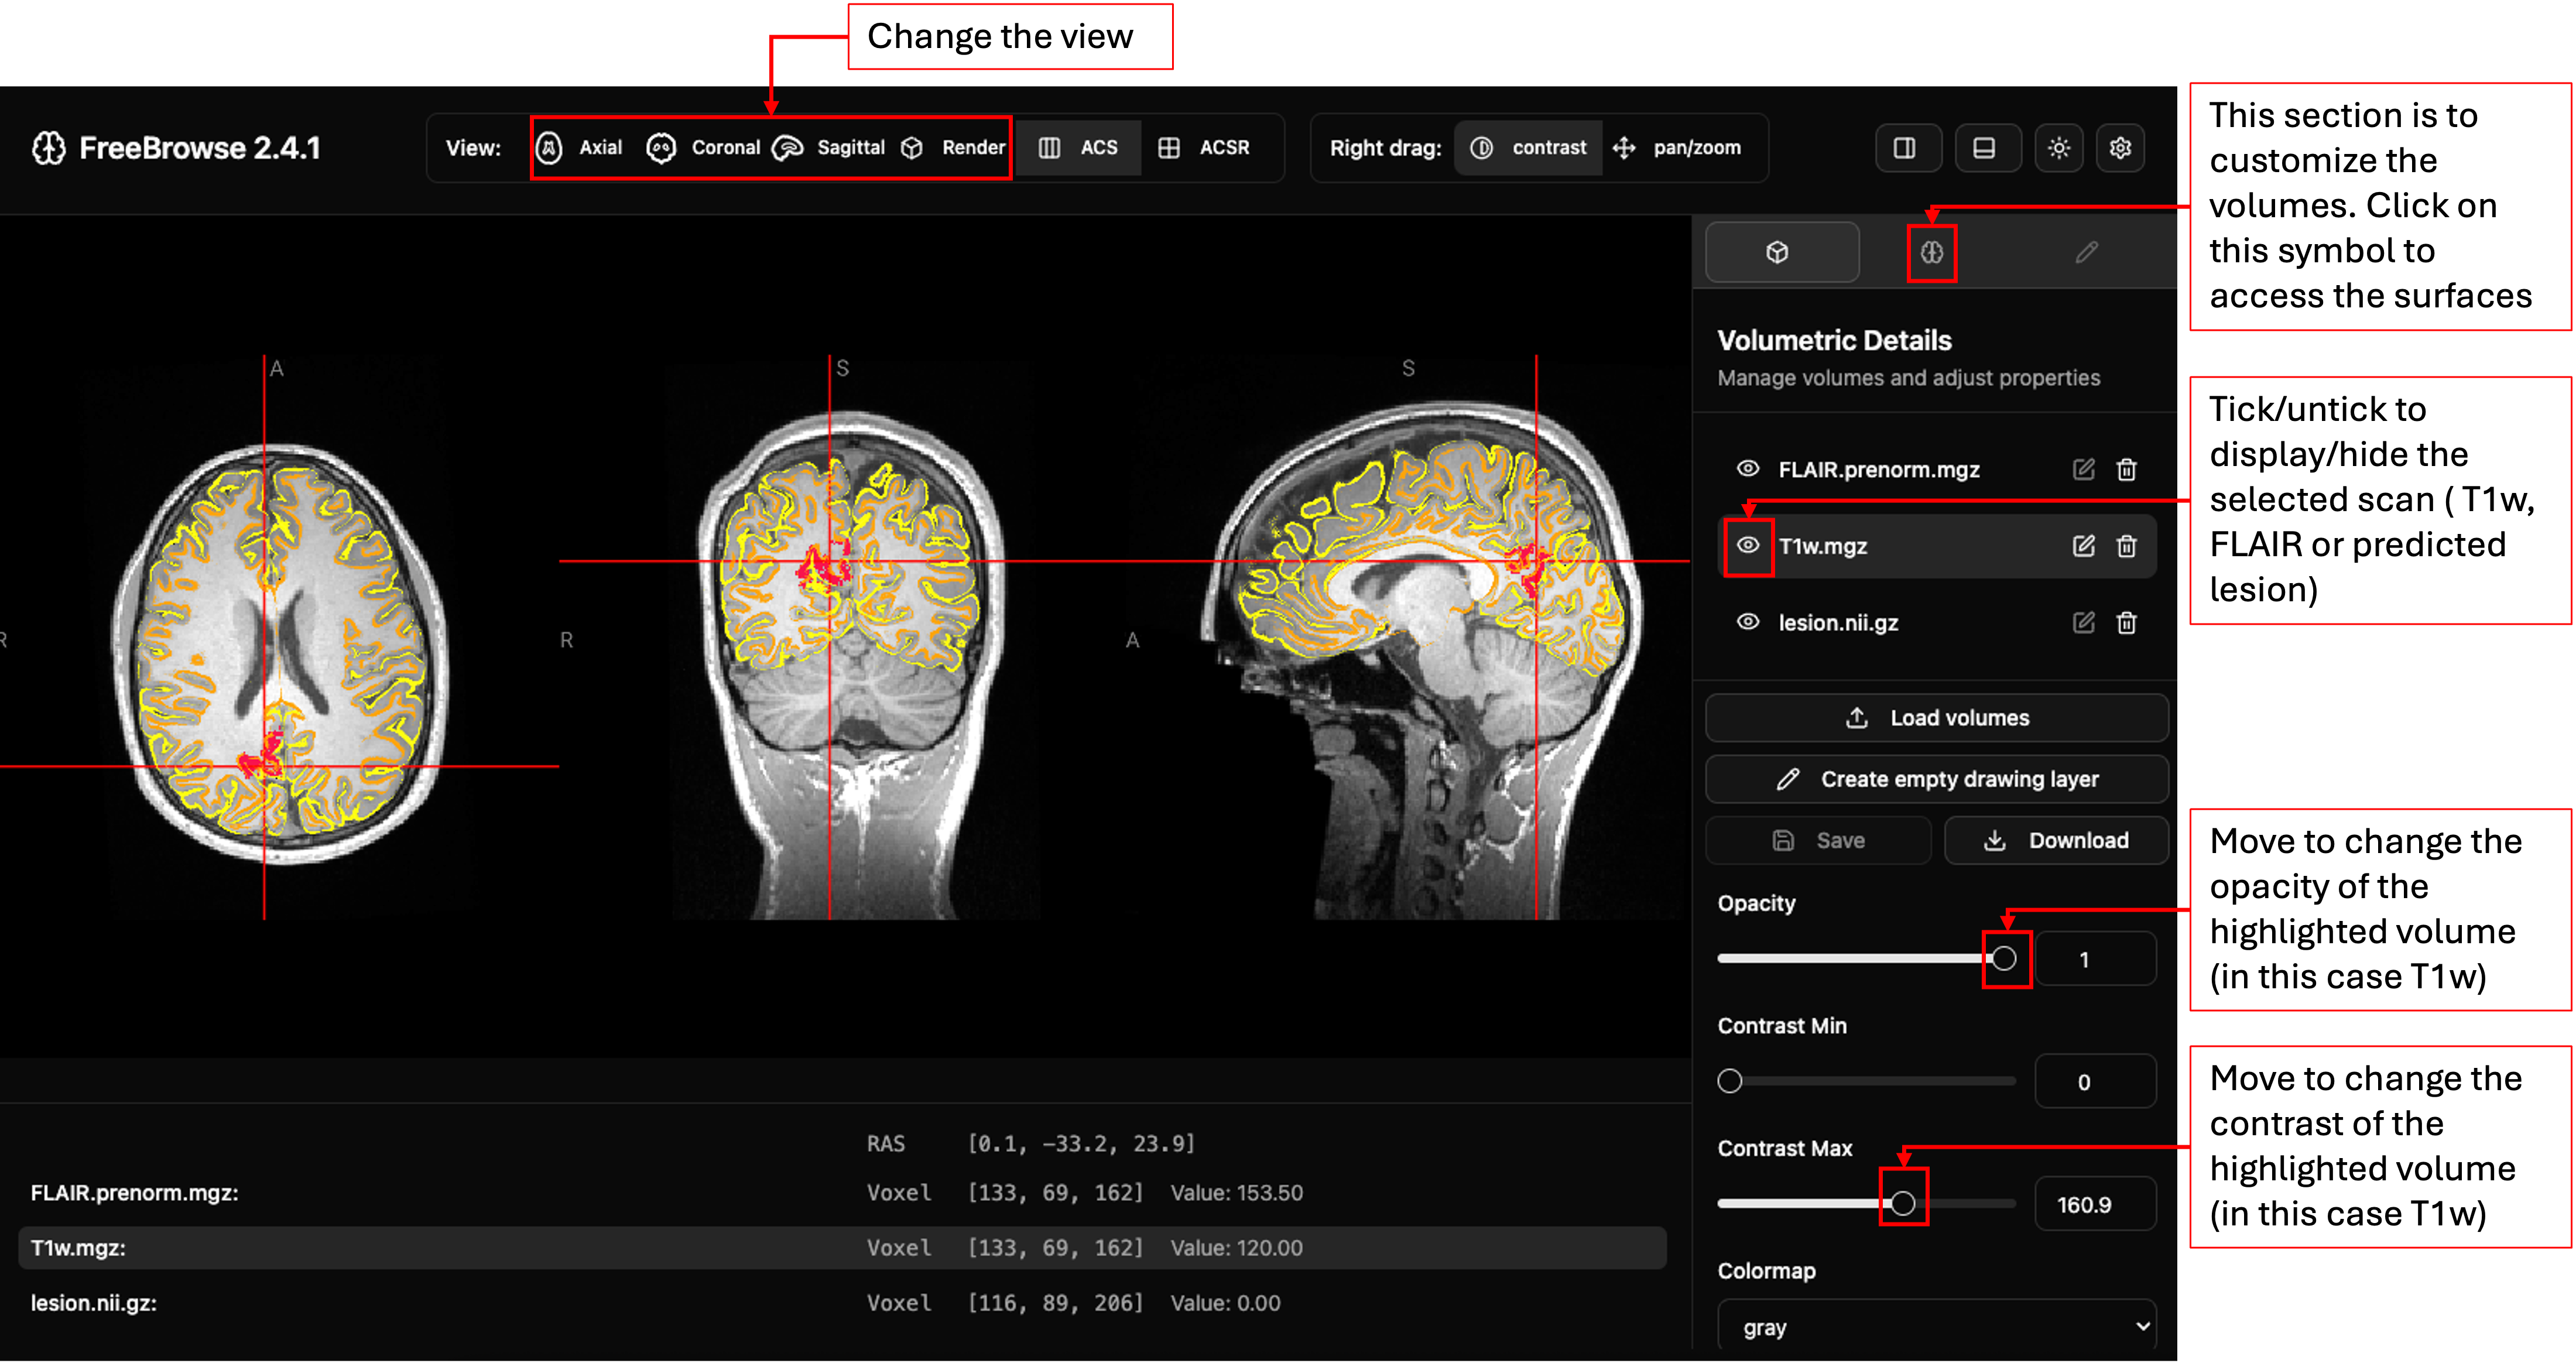Image resolution: width=2576 pixels, height=1363 pixels.
Task: Select lesion.nii.gz in volume list
Action: 1937,622
